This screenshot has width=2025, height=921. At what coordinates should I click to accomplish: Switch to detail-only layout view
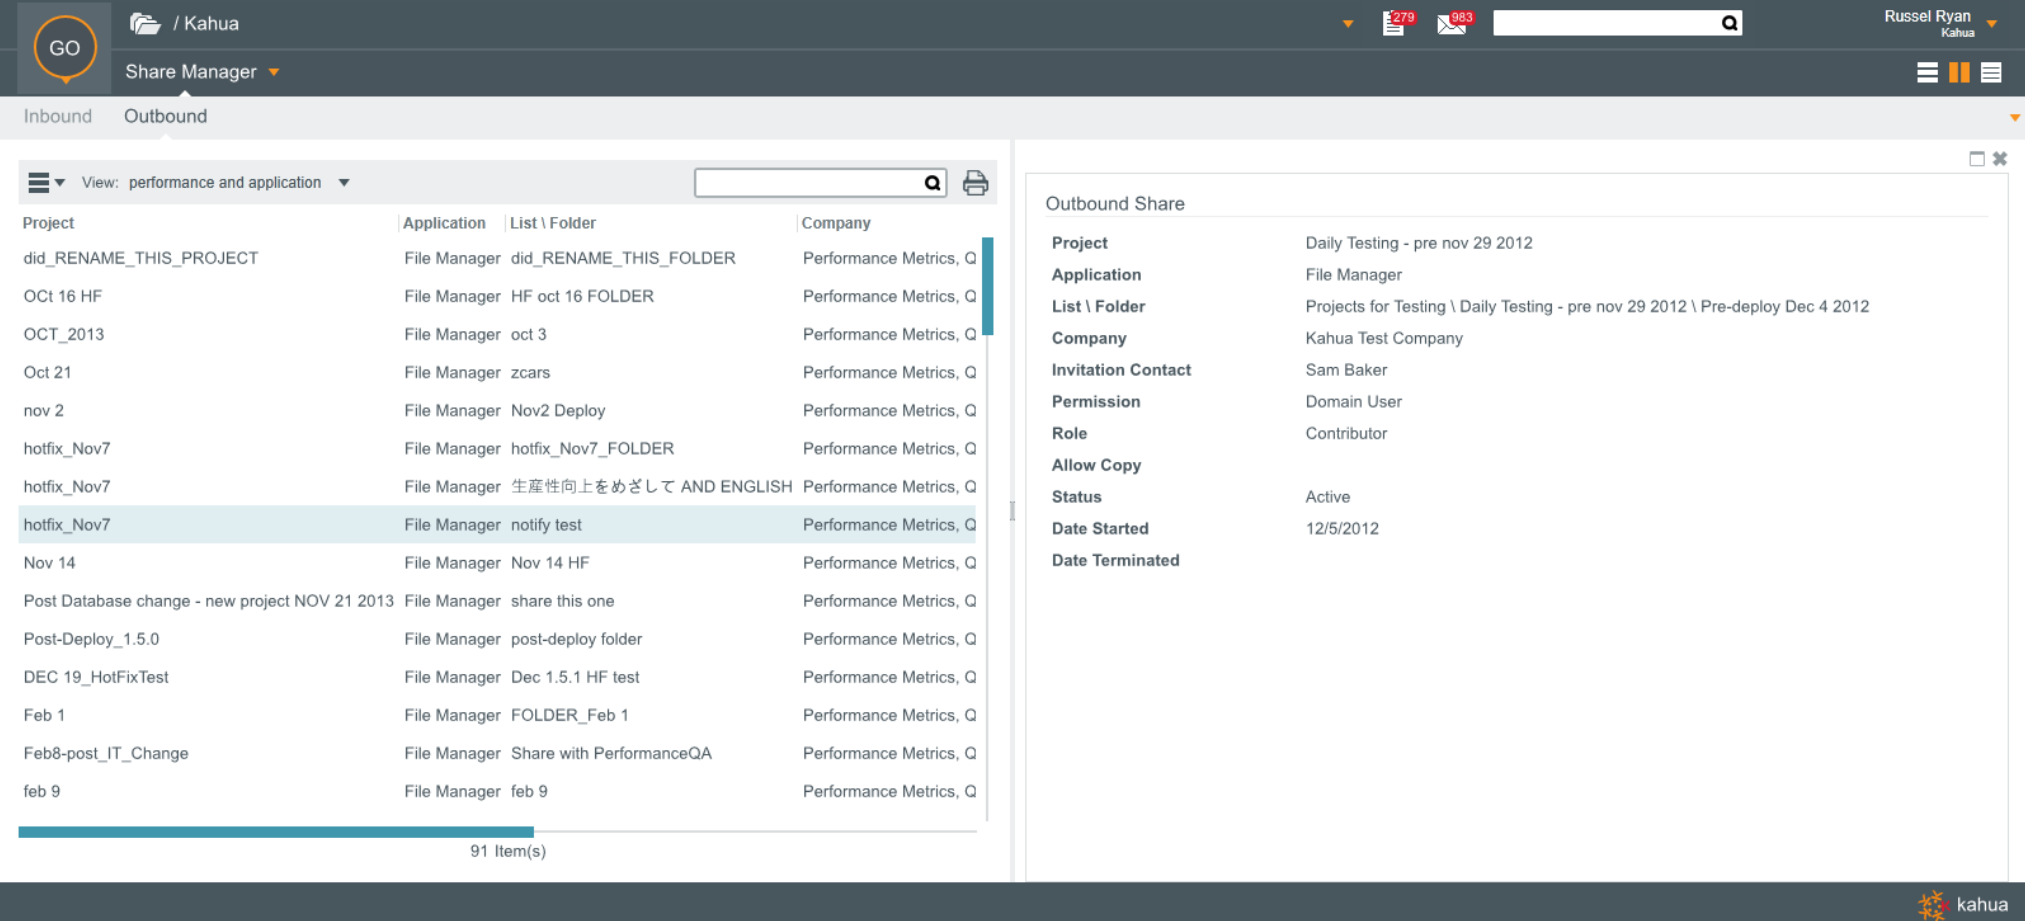pyautogui.click(x=1991, y=72)
